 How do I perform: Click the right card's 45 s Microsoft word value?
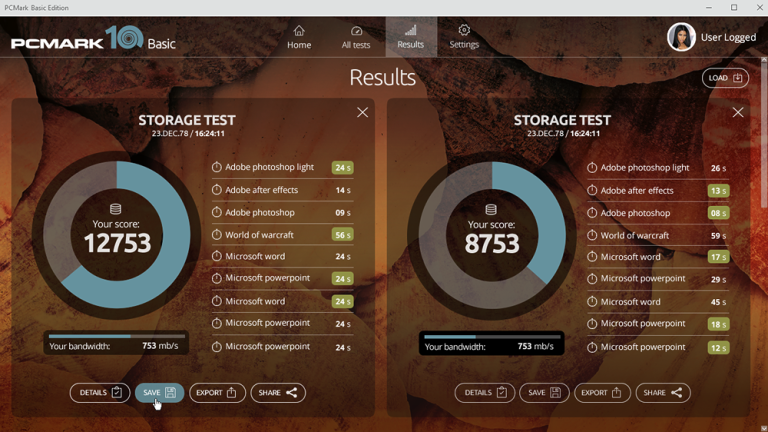(x=718, y=302)
